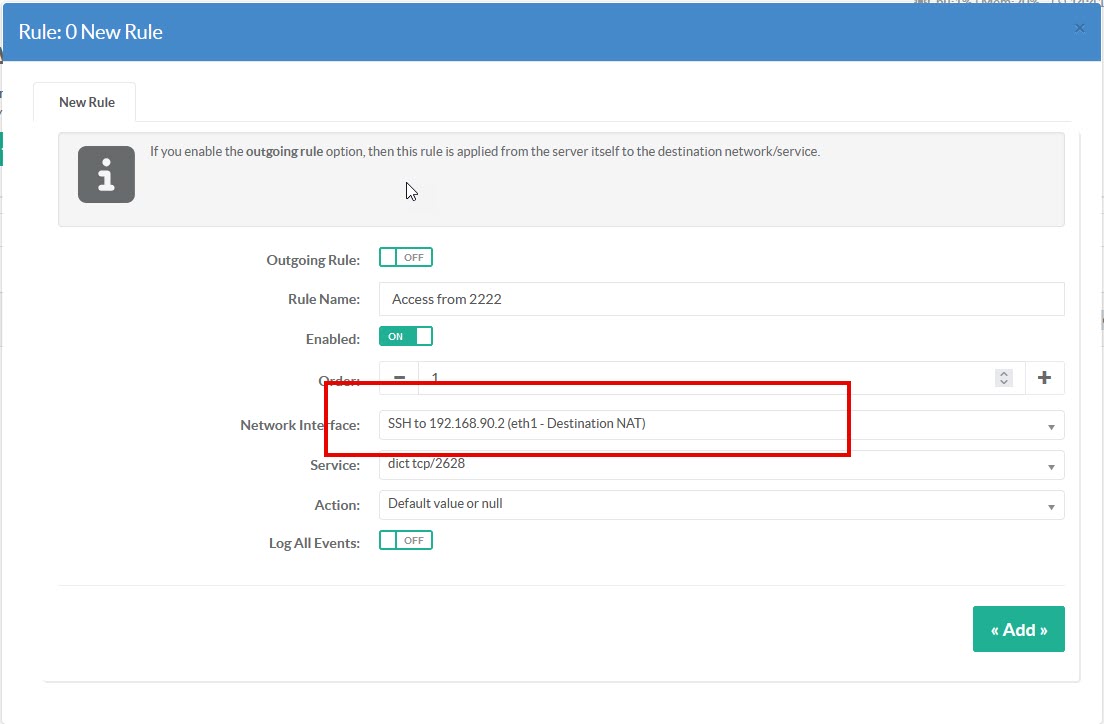This screenshot has height=724, width=1104.
Task: Click the Network Interface dropdown arrow
Action: point(1051,427)
